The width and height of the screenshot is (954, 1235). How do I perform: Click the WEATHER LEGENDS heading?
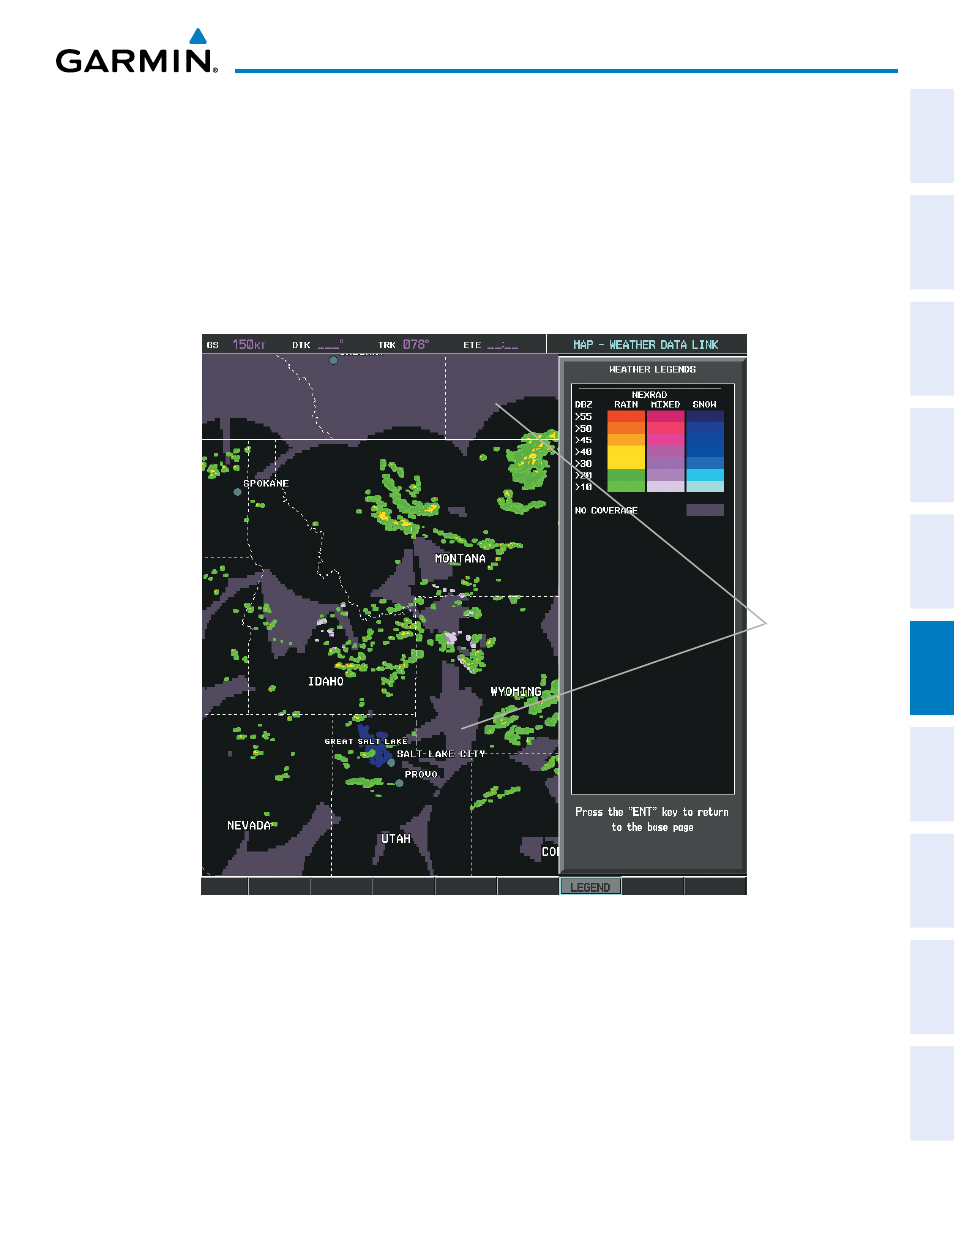[653, 370]
